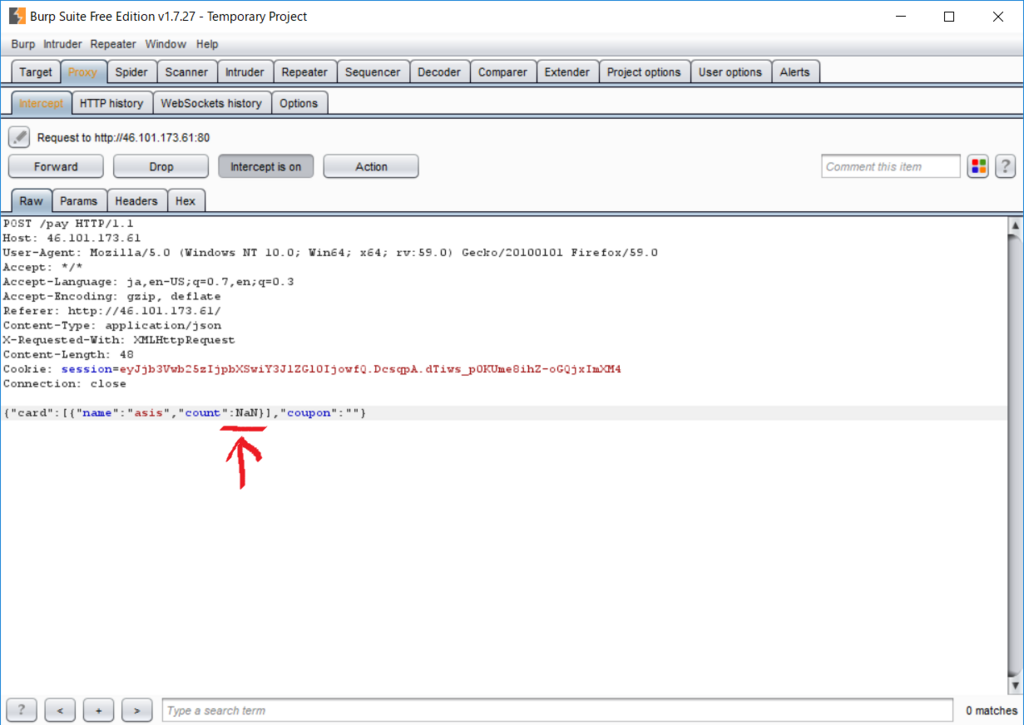Open the Project options tab
The width and height of the screenshot is (1024, 725).
(643, 72)
